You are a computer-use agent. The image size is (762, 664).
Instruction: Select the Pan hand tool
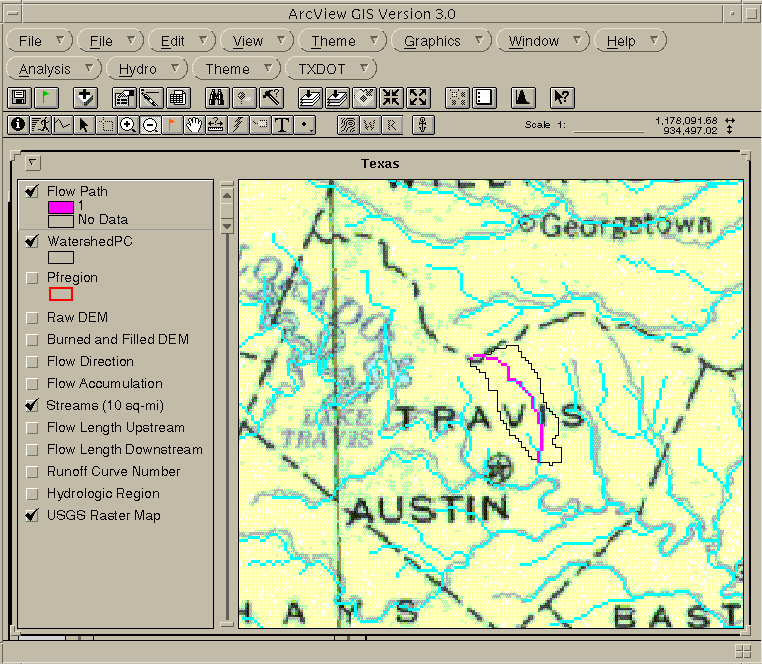tap(194, 125)
